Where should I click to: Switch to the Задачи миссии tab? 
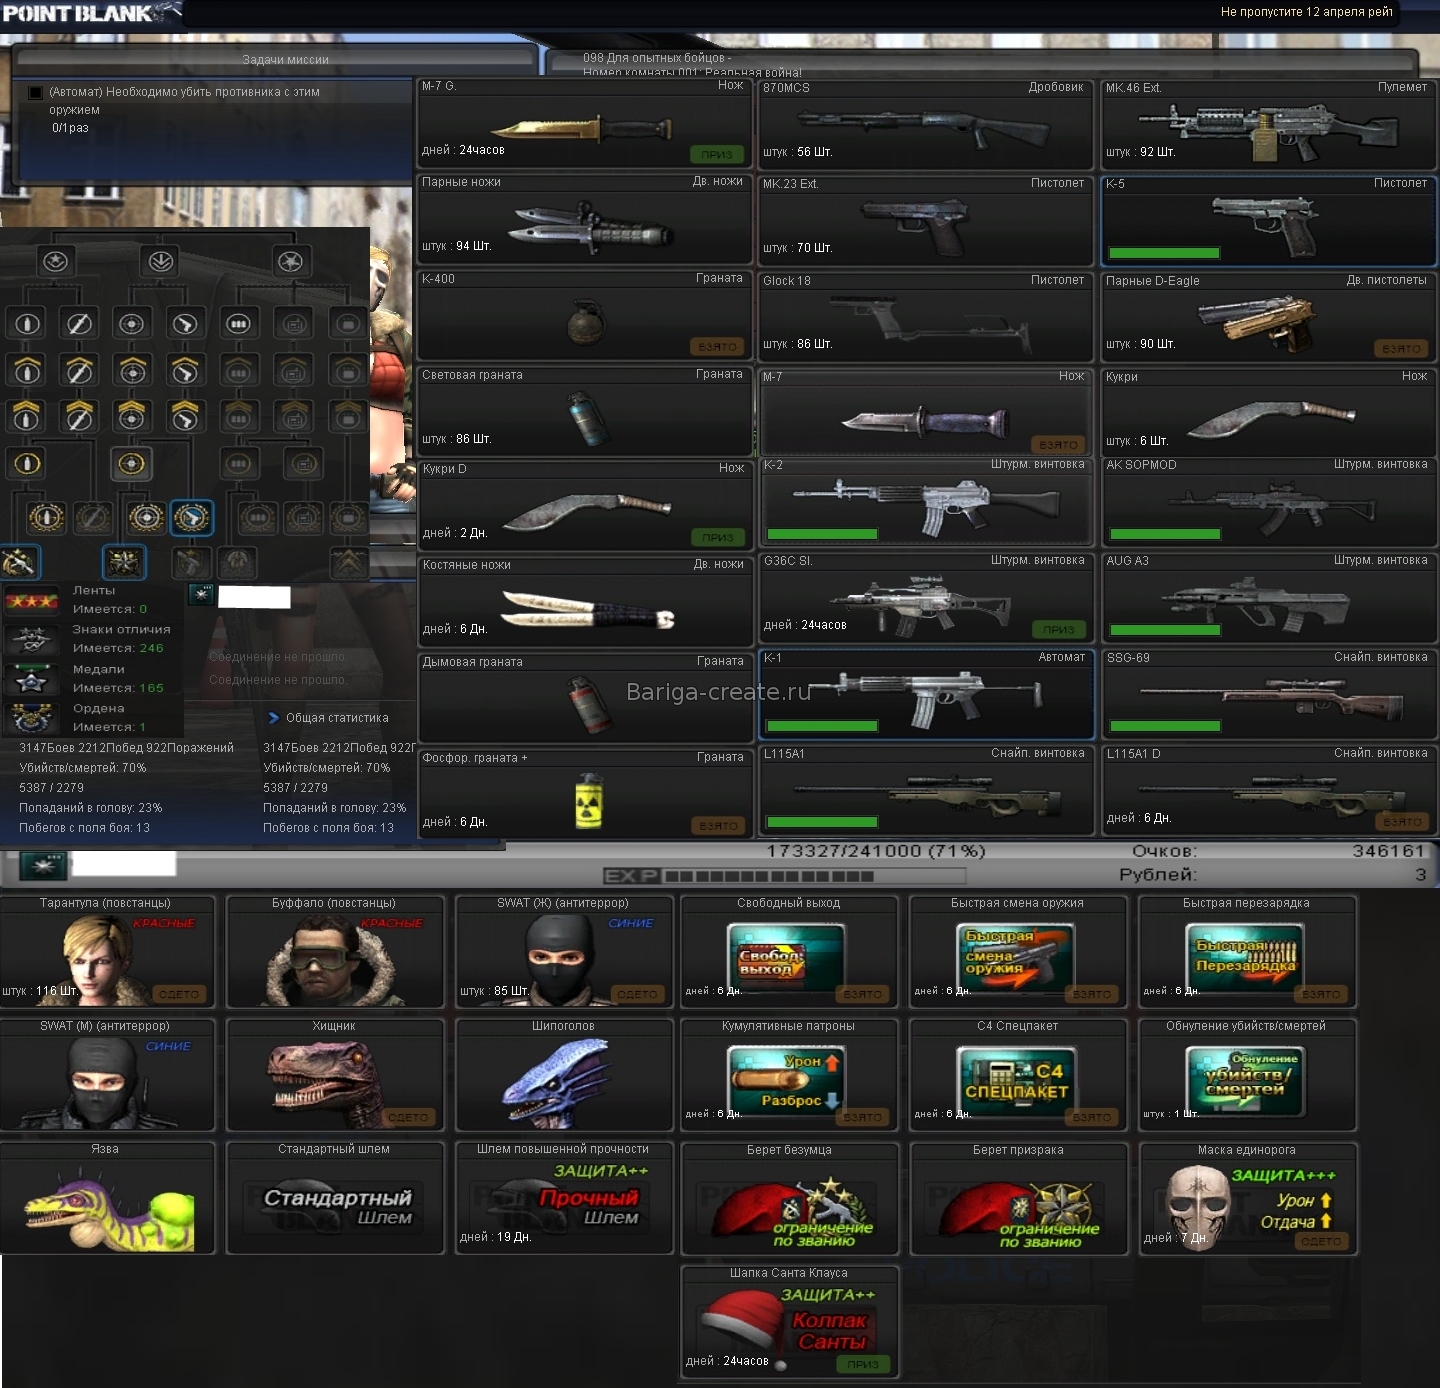point(276,59)
